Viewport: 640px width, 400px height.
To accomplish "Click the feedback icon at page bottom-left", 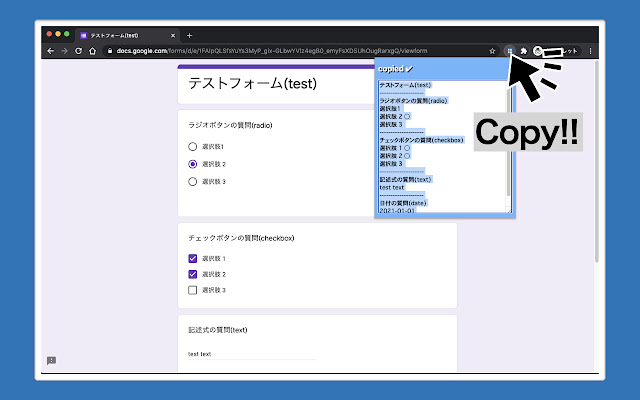I will click(51, 360).
